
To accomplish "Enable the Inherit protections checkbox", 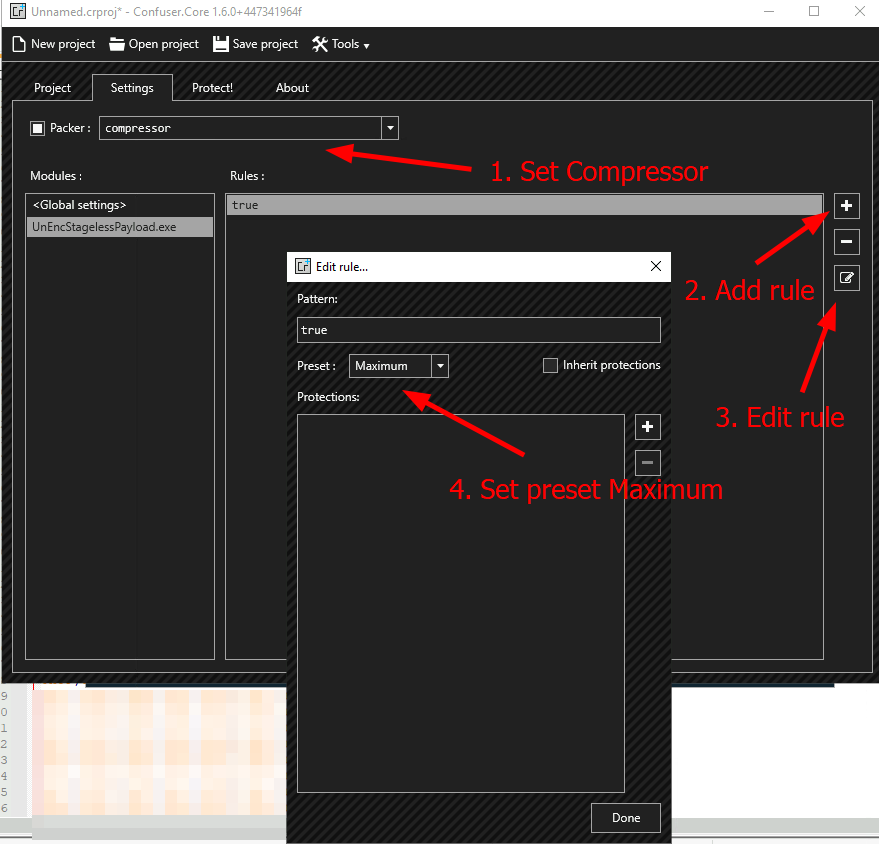I will click(x=550, y=365).
